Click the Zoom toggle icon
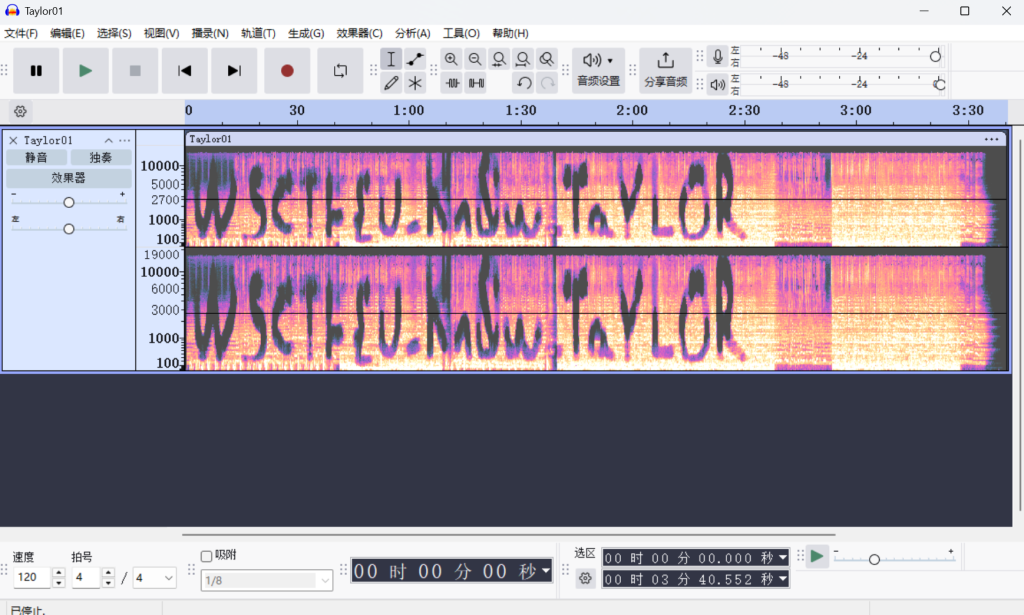The width and height of the screenshot is (1024, 615). (x=547, y=59)
